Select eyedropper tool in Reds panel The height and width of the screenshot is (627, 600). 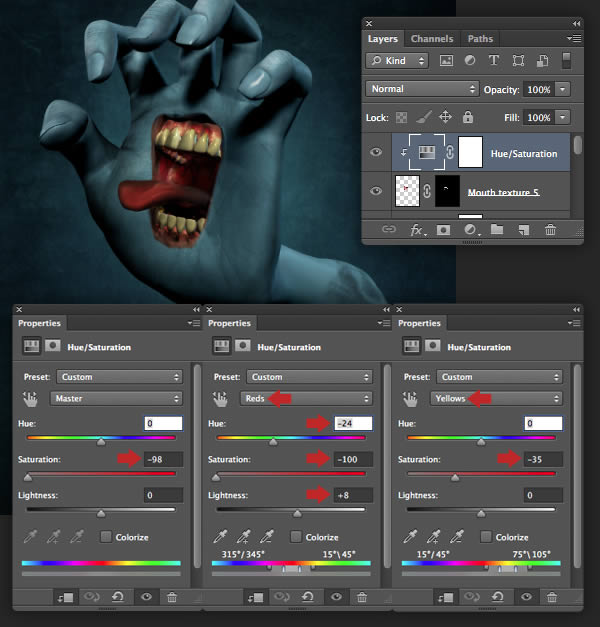click(220, 536)
